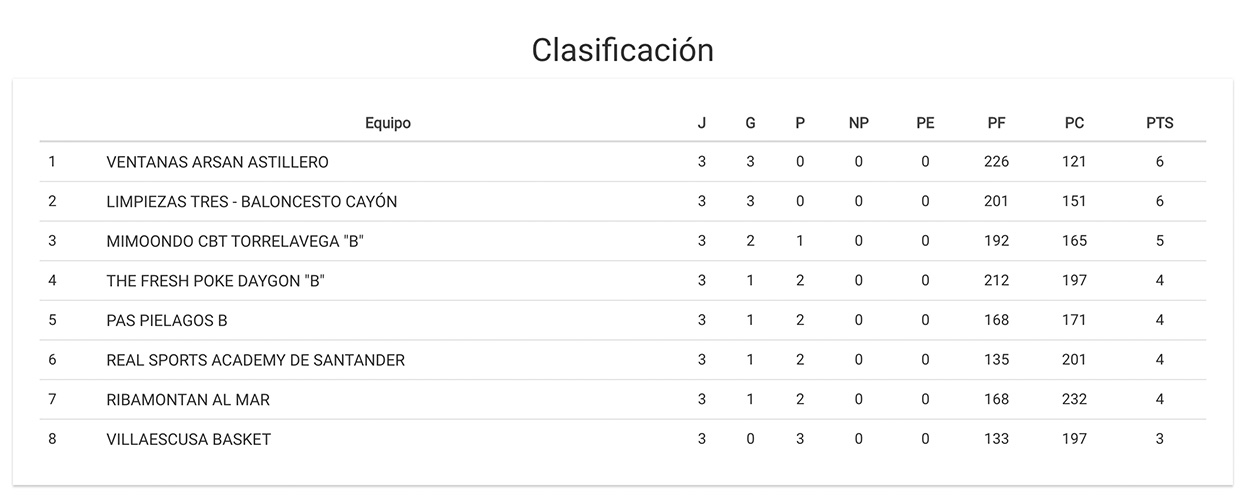Open the VILLAESCUSA BASKET team
1248x500 pixels.
(x=188, y=439)
